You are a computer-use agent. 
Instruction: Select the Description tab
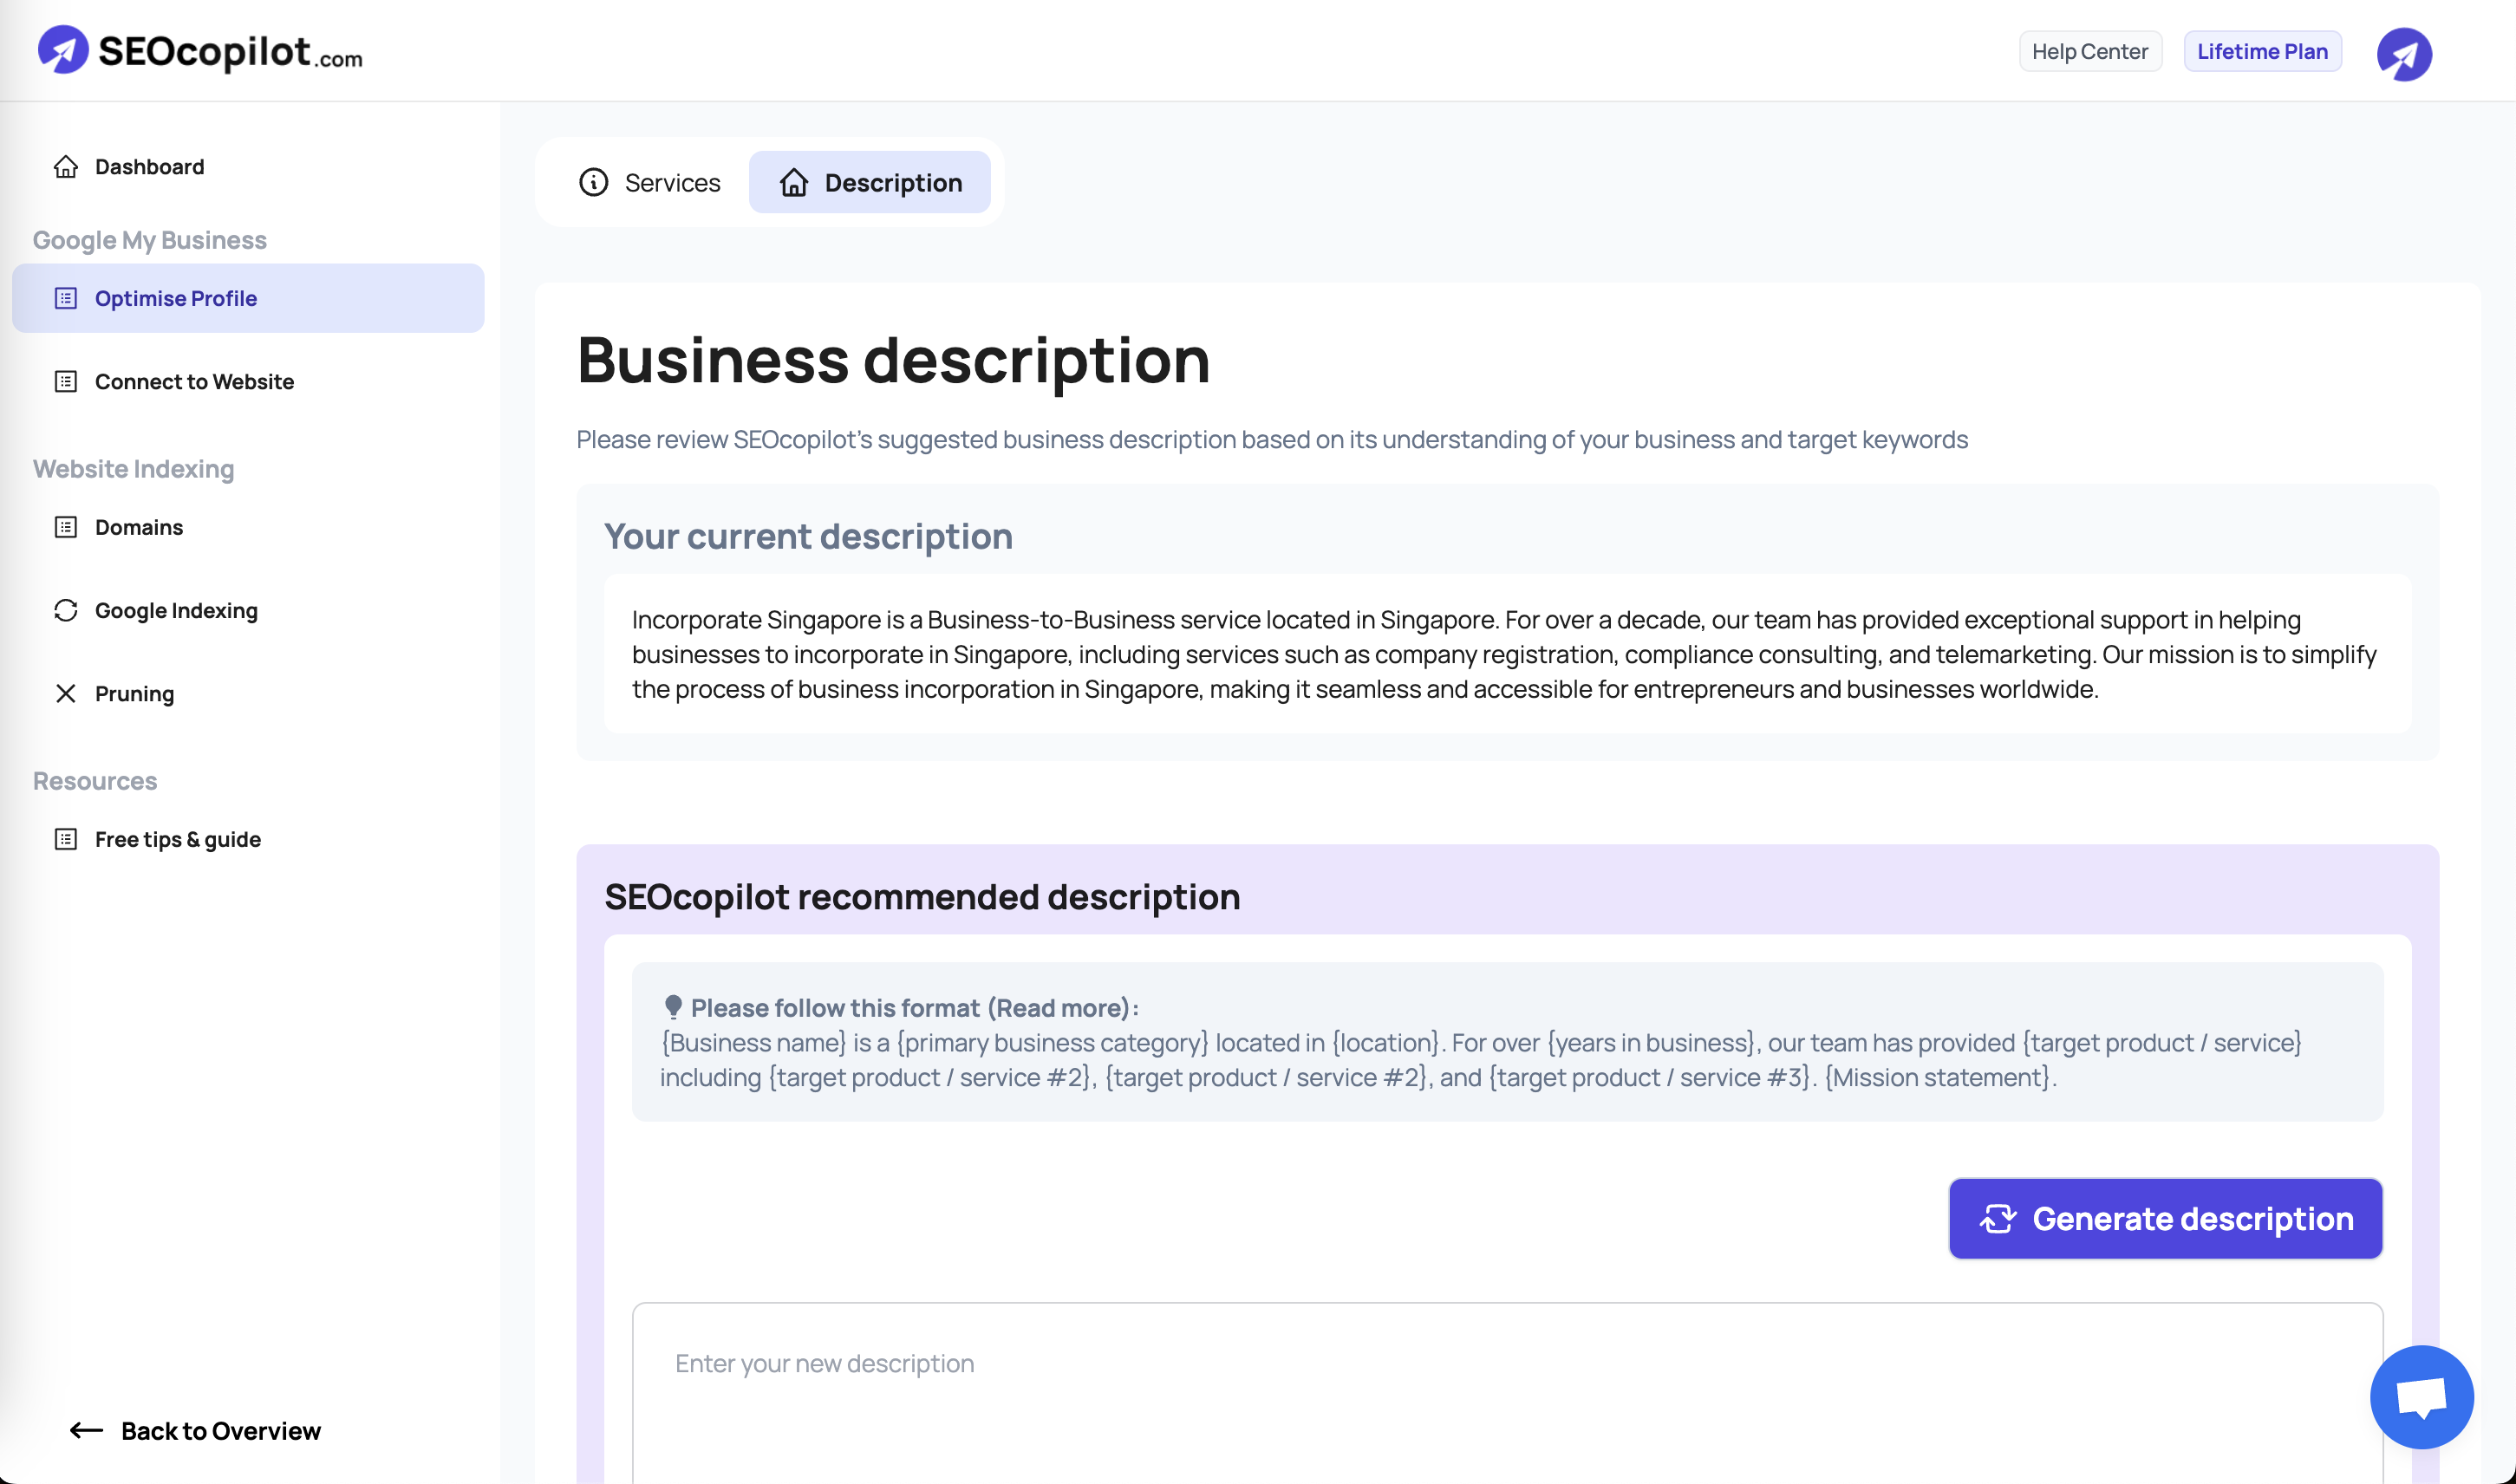pos(869,182)
